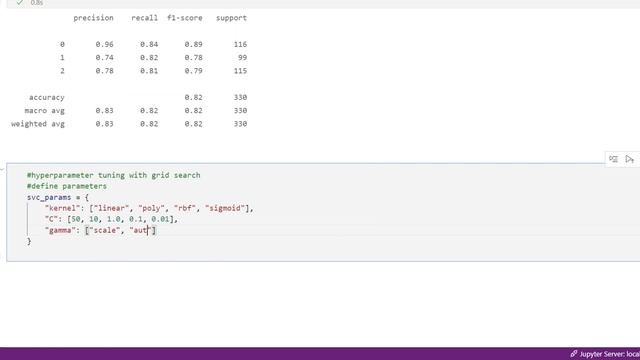Click the f1-score value 0.78 in class 1 row
This screenshot has height=360, width=640.
193,58
